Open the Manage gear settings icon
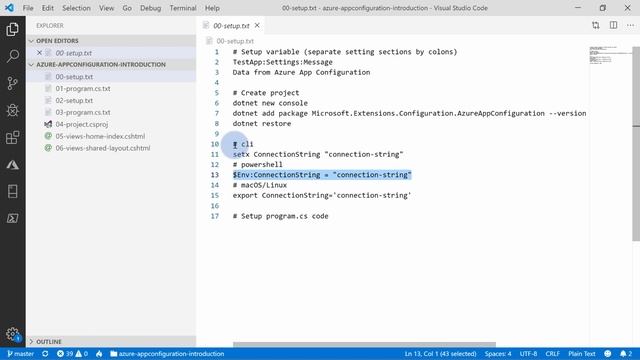The height and width of the screenshot is (360, 640). (x=12, y=334)
